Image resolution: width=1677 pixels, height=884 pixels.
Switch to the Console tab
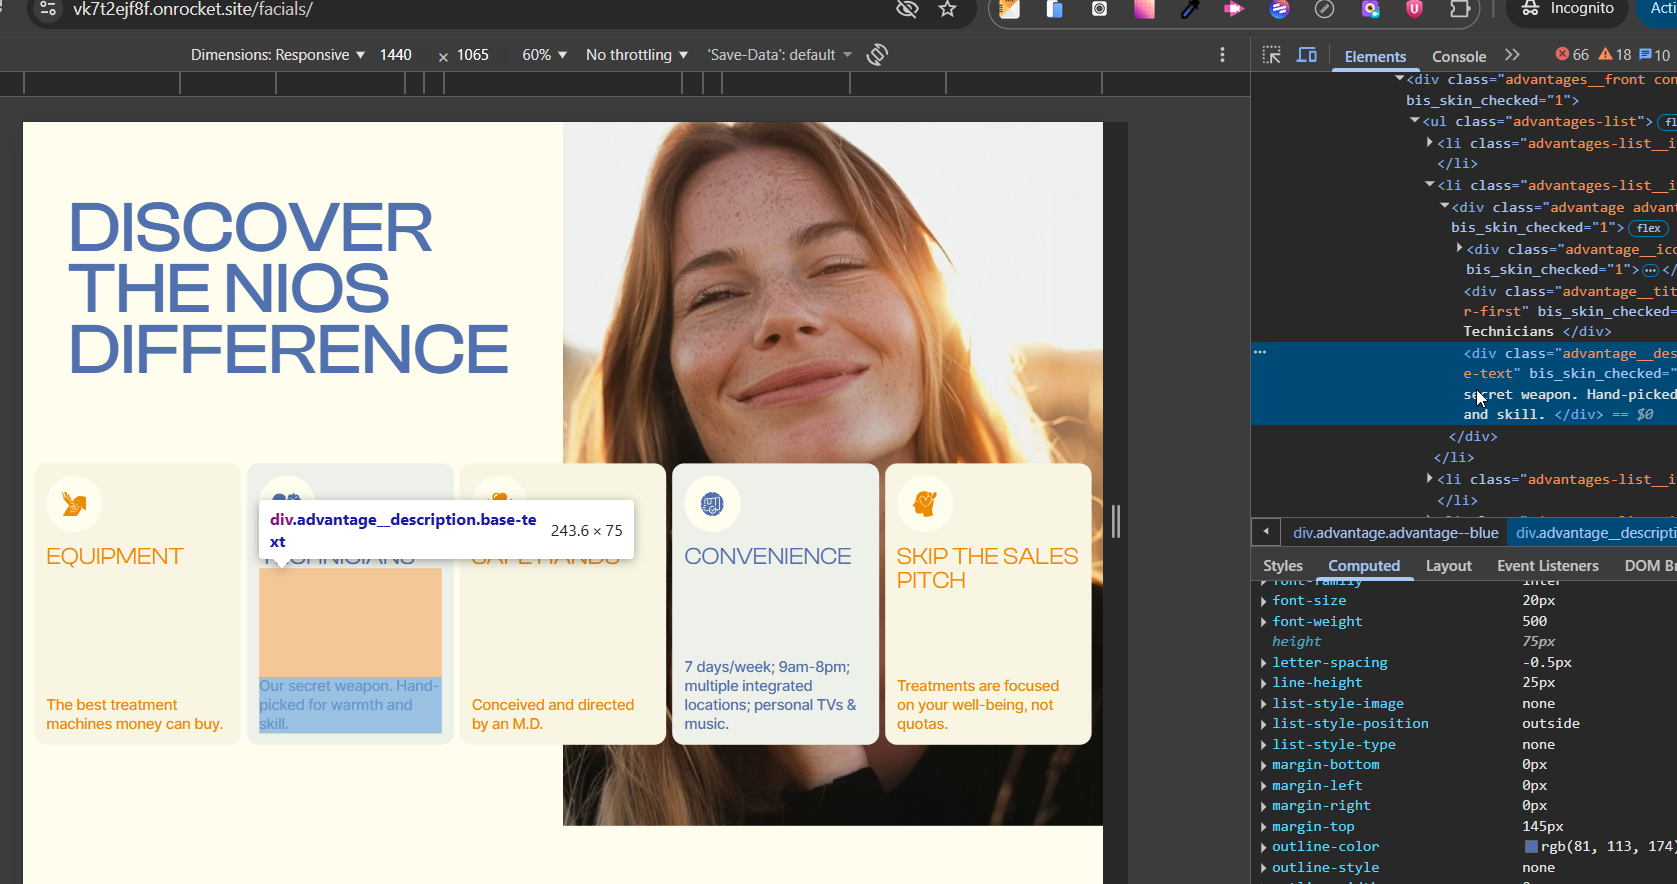pyautogui.click(x=1458, y=57)
